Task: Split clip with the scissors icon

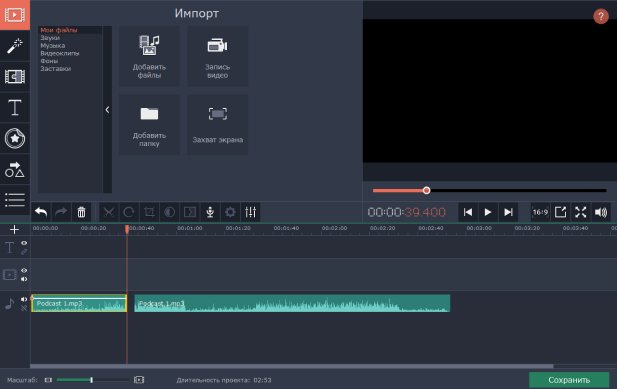Action: click(109, 212)
